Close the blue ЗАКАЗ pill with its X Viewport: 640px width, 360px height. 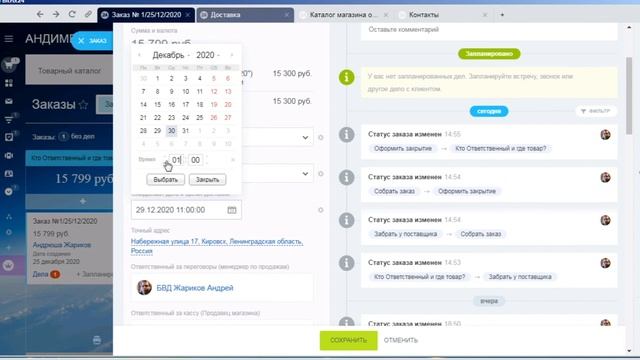pos(81,41)
